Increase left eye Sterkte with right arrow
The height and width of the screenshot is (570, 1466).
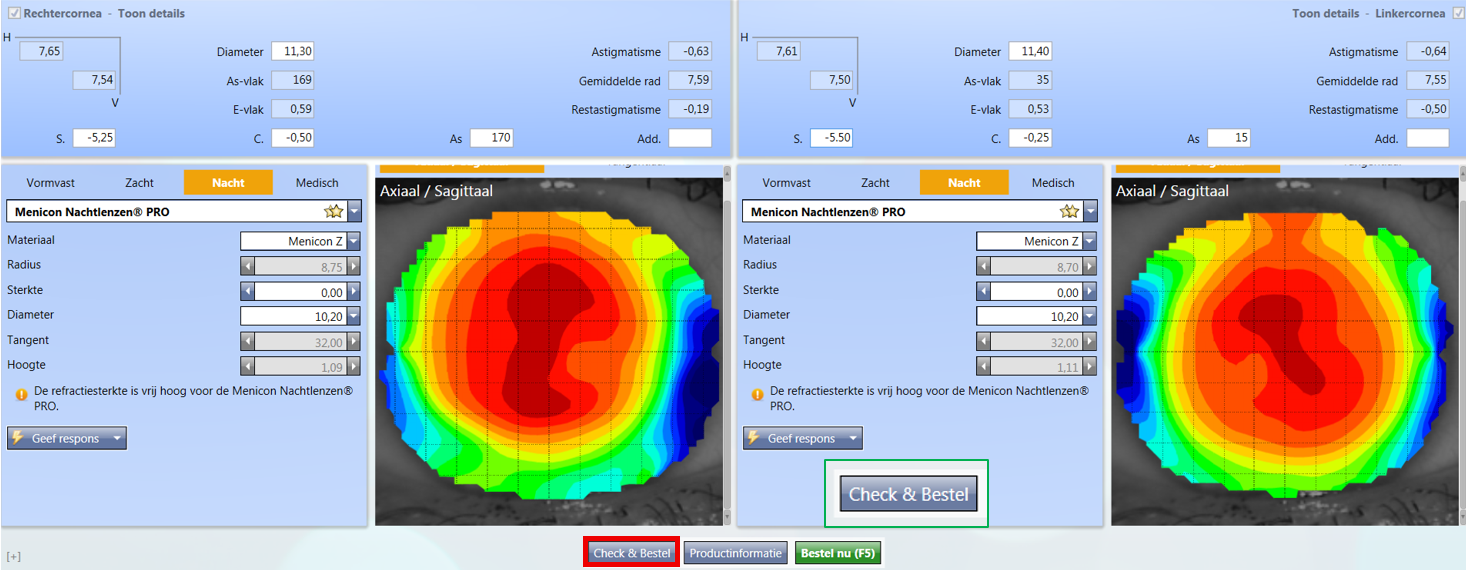pos(1089,292)
